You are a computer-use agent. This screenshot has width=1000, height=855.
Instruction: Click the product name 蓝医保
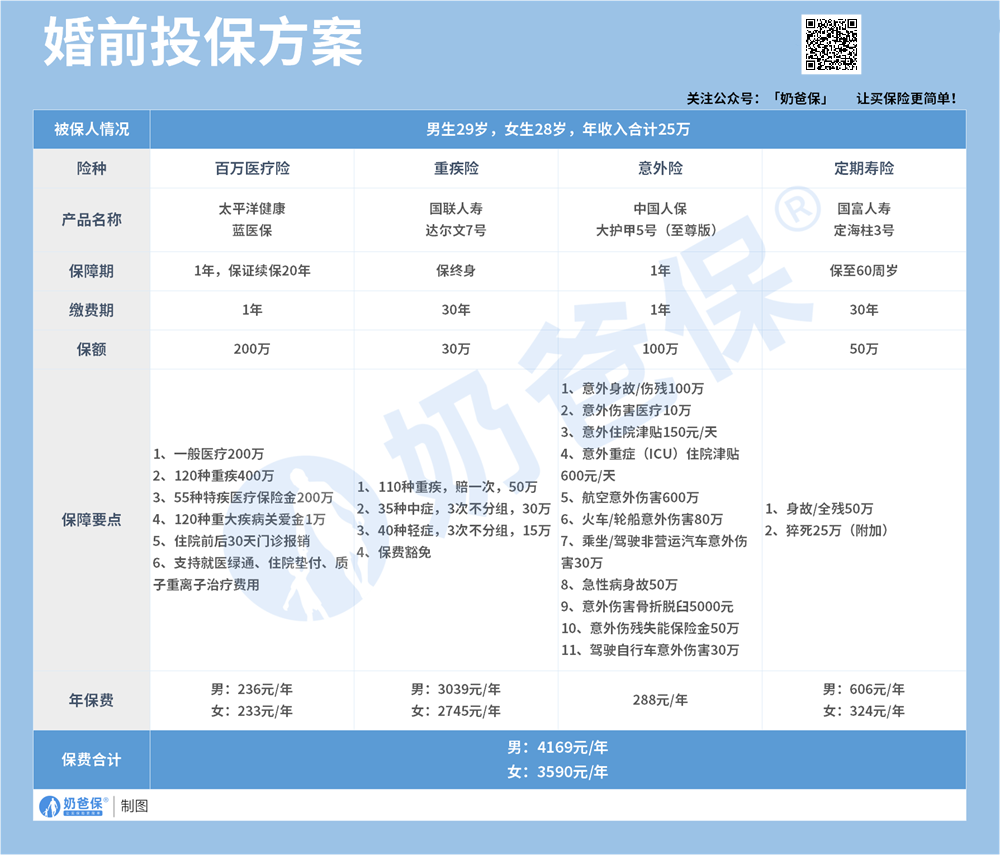(x=253, y=230)
